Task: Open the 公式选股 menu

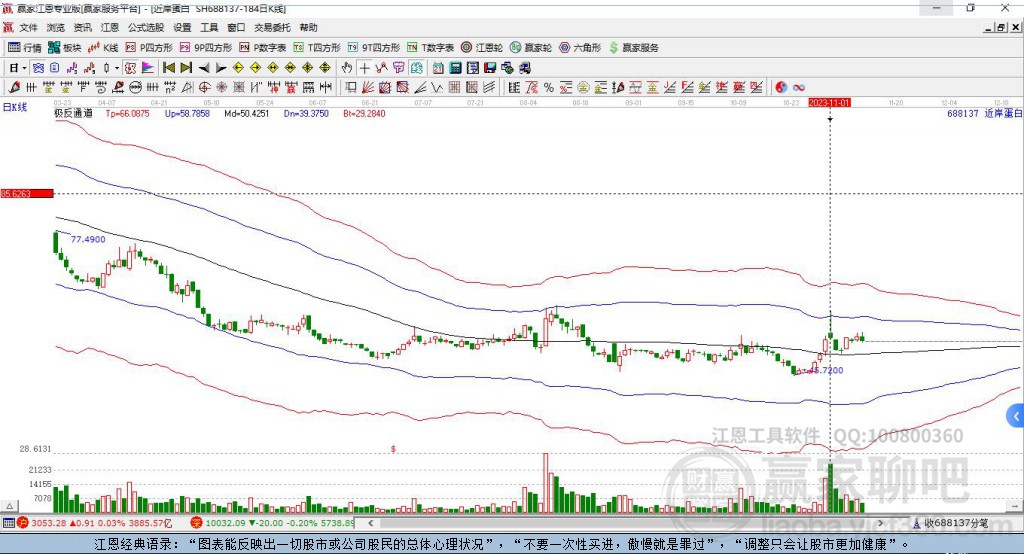Action: tap(146, 27)
